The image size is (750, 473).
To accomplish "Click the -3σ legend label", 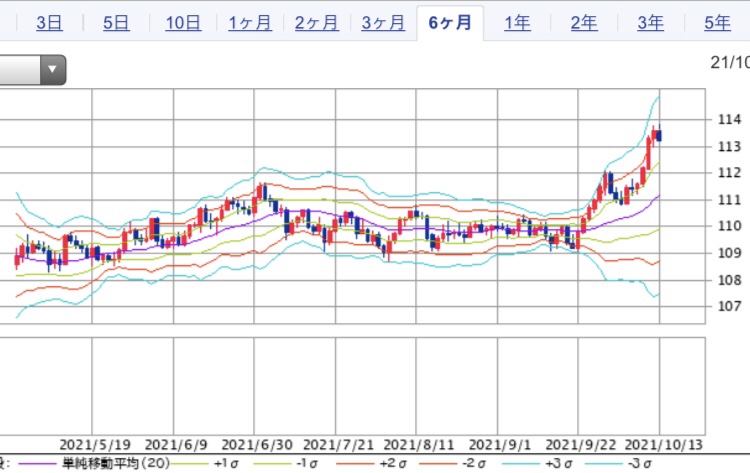I will [640, 463].
